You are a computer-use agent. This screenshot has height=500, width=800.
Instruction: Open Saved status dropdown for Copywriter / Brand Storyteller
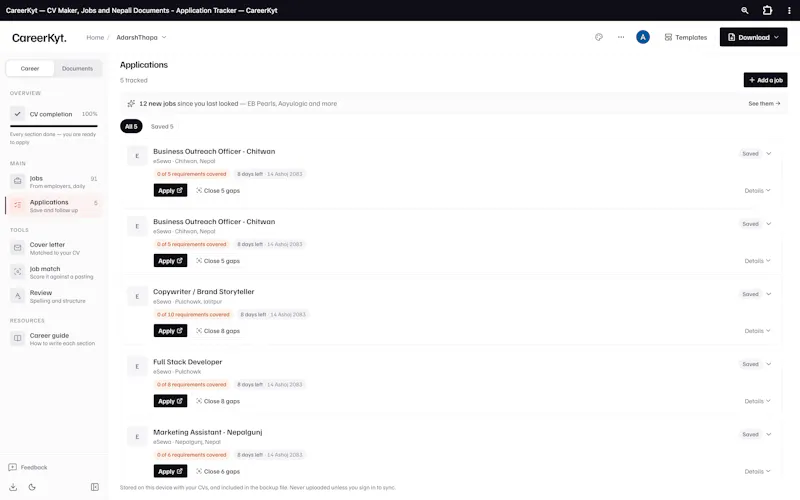(x=756, y=294)
